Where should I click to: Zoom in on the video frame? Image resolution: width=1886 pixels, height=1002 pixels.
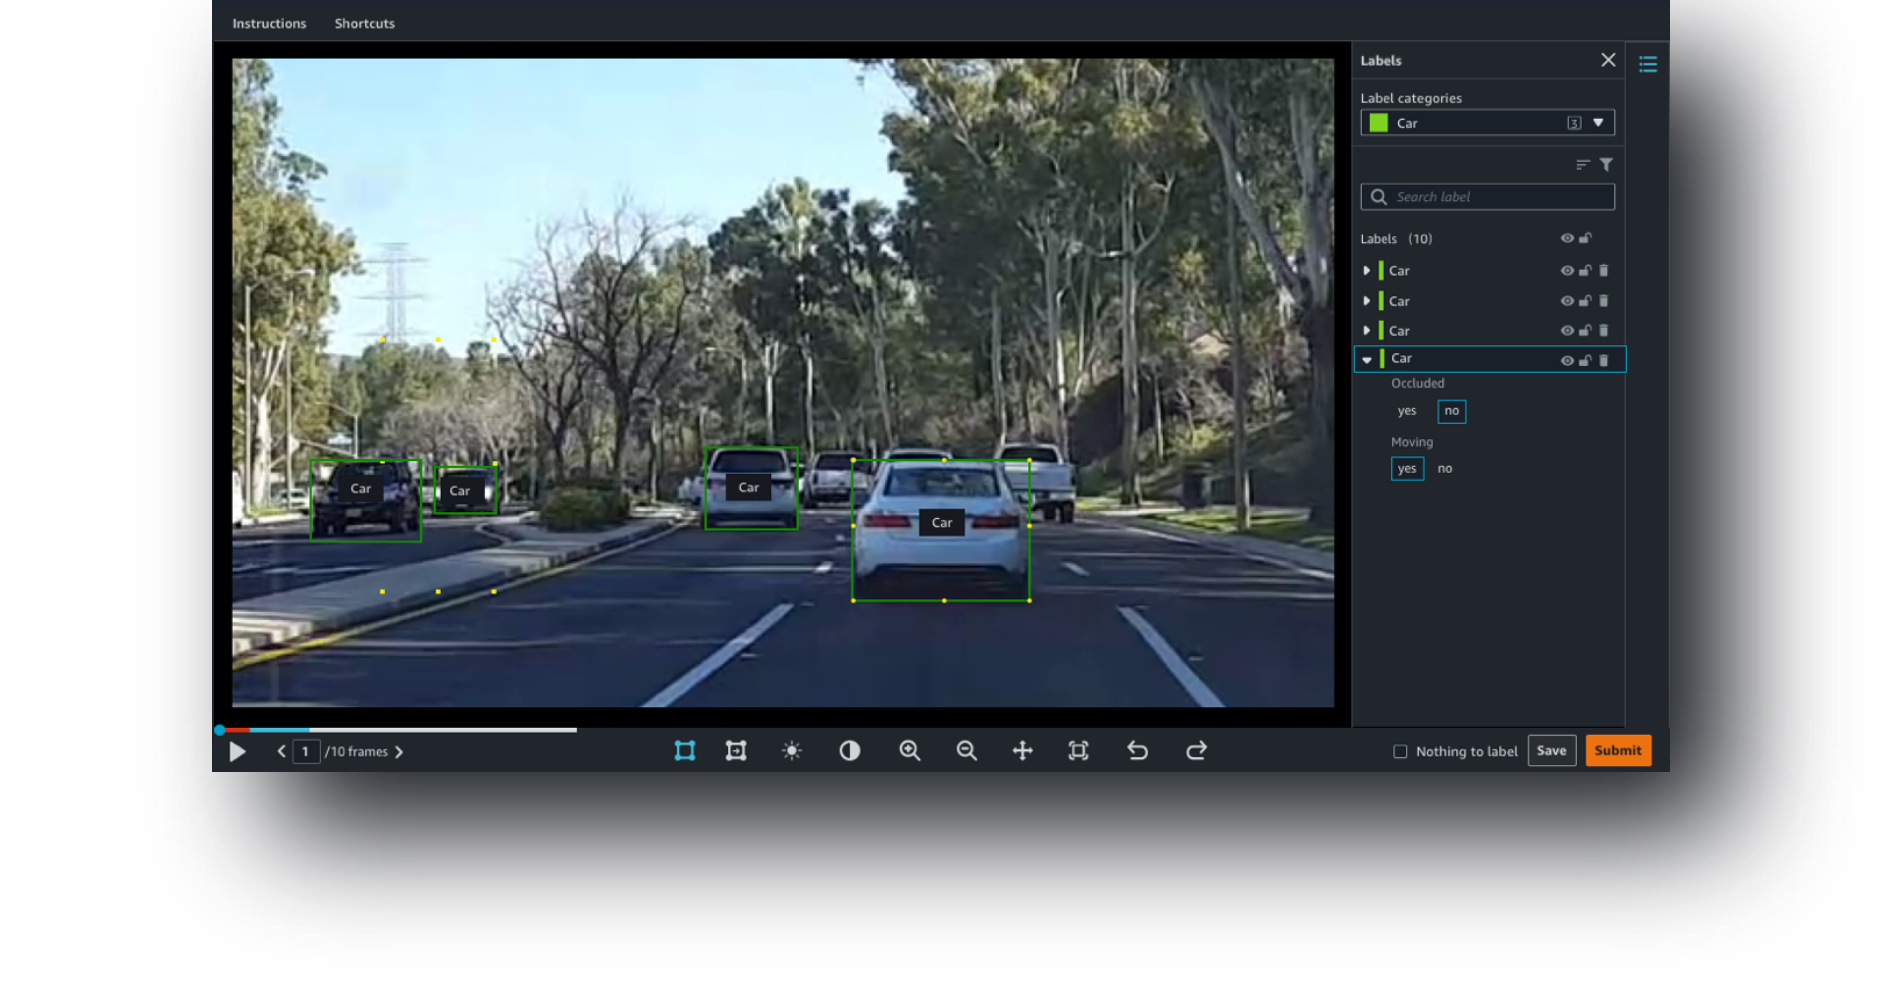909,751
